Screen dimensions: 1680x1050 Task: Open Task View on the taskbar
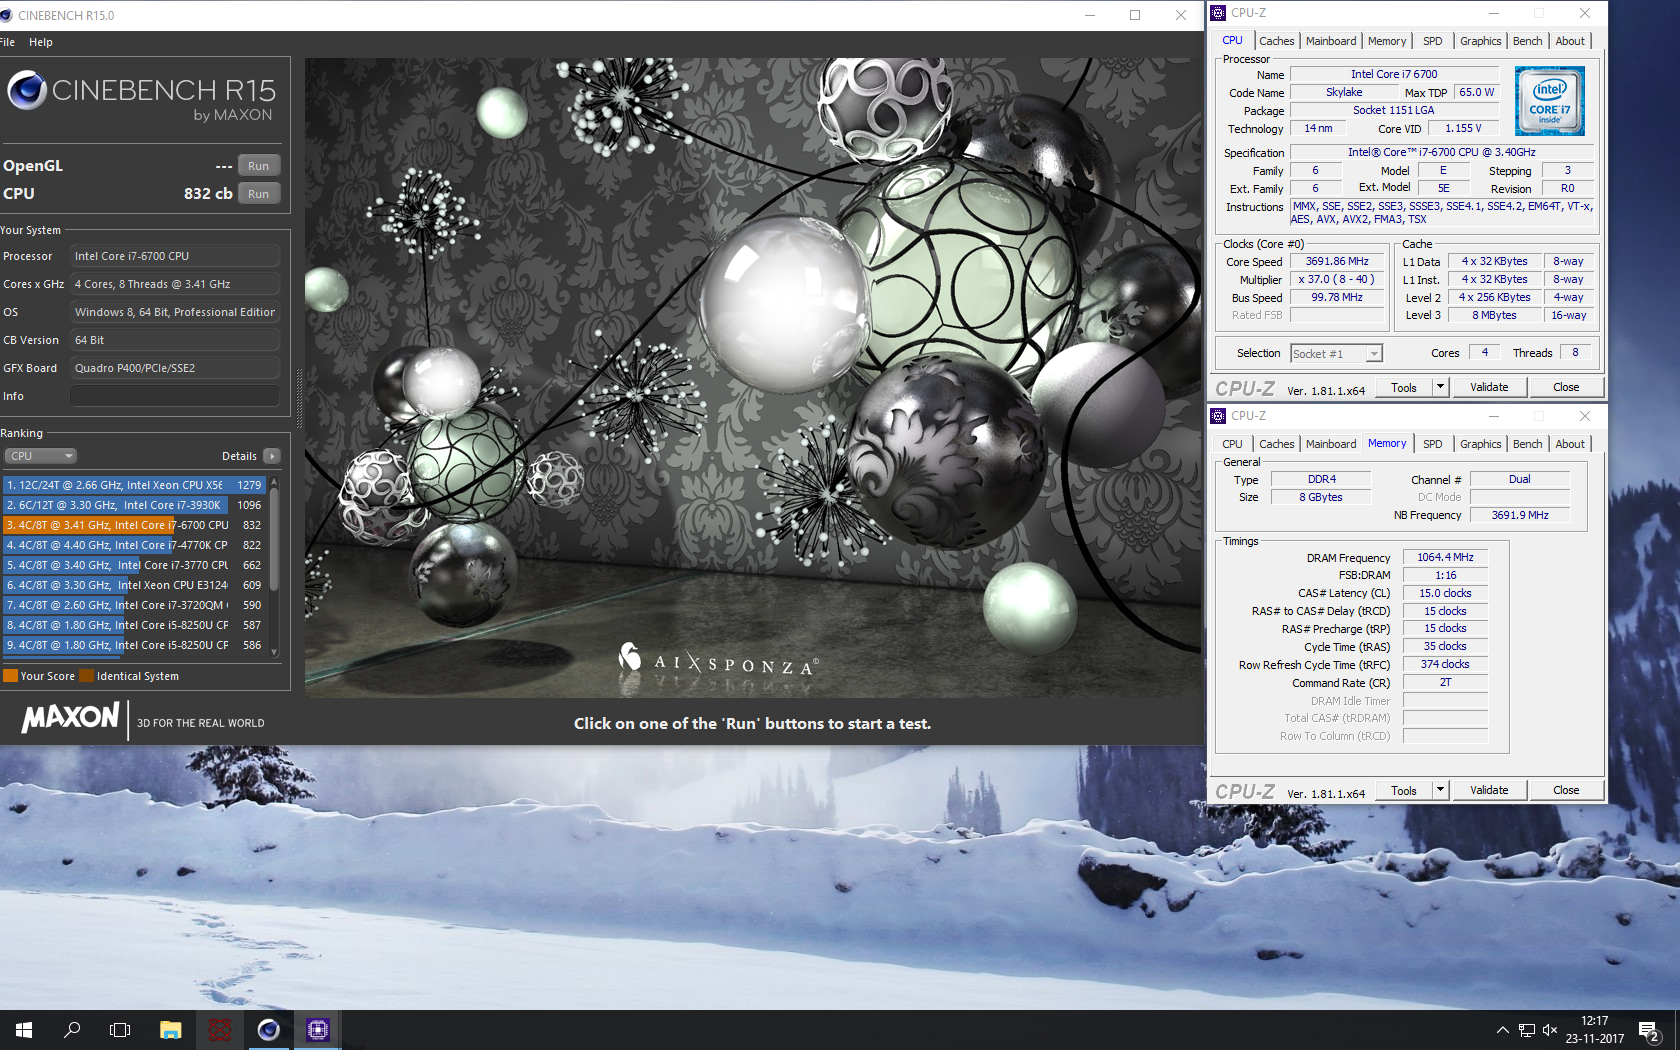120,1030
